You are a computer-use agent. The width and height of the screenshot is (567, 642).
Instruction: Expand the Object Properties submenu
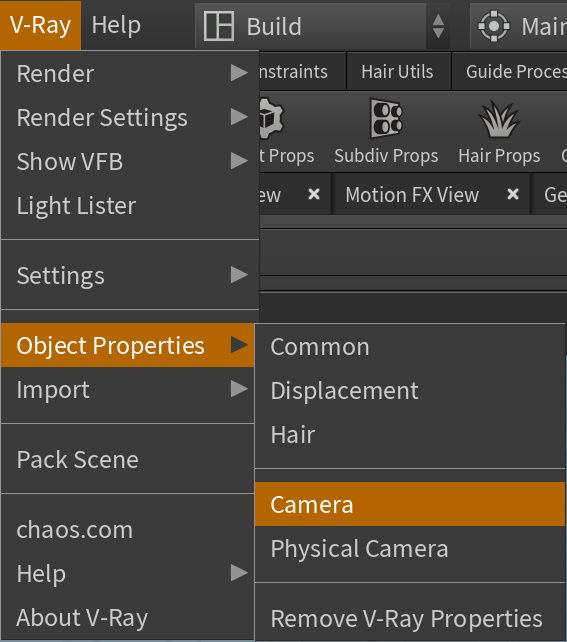tap(128, 345)
